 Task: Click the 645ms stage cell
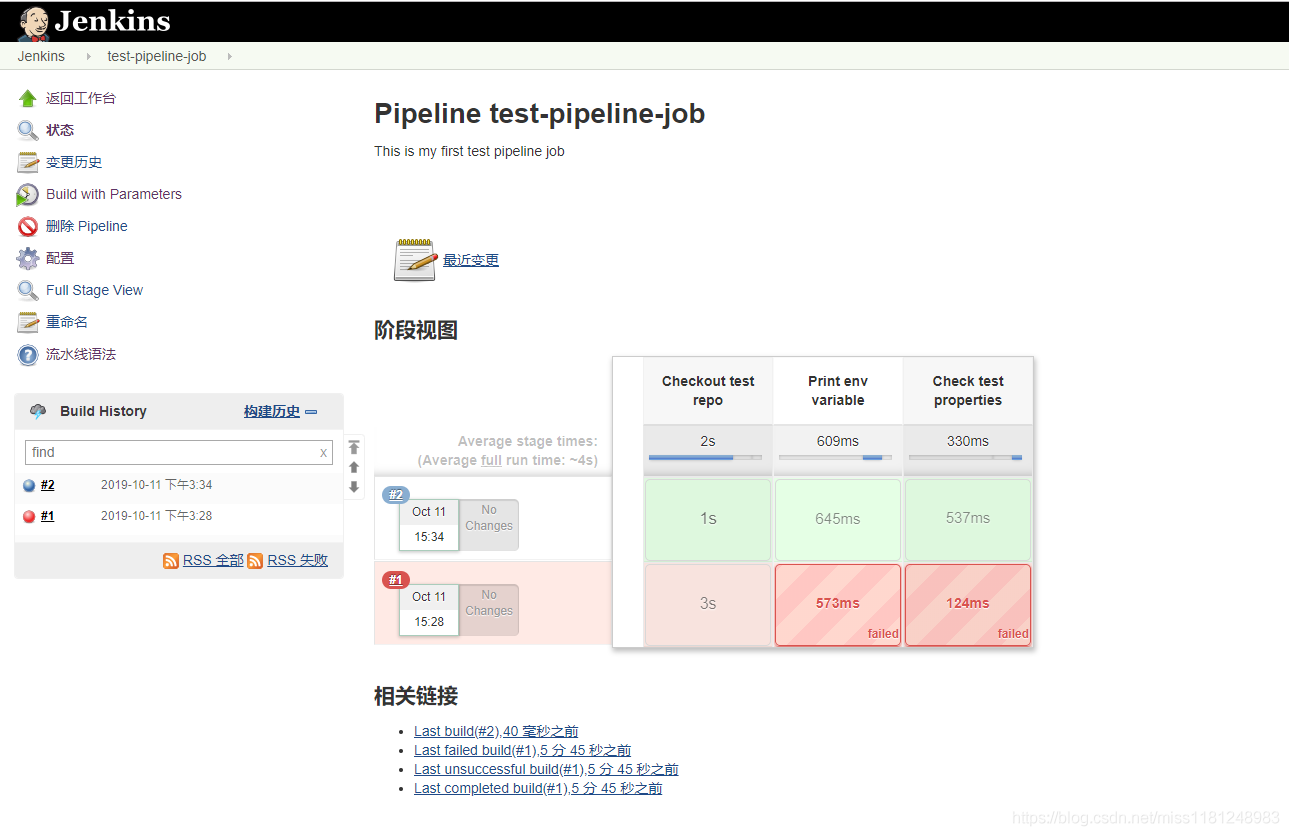838,519
